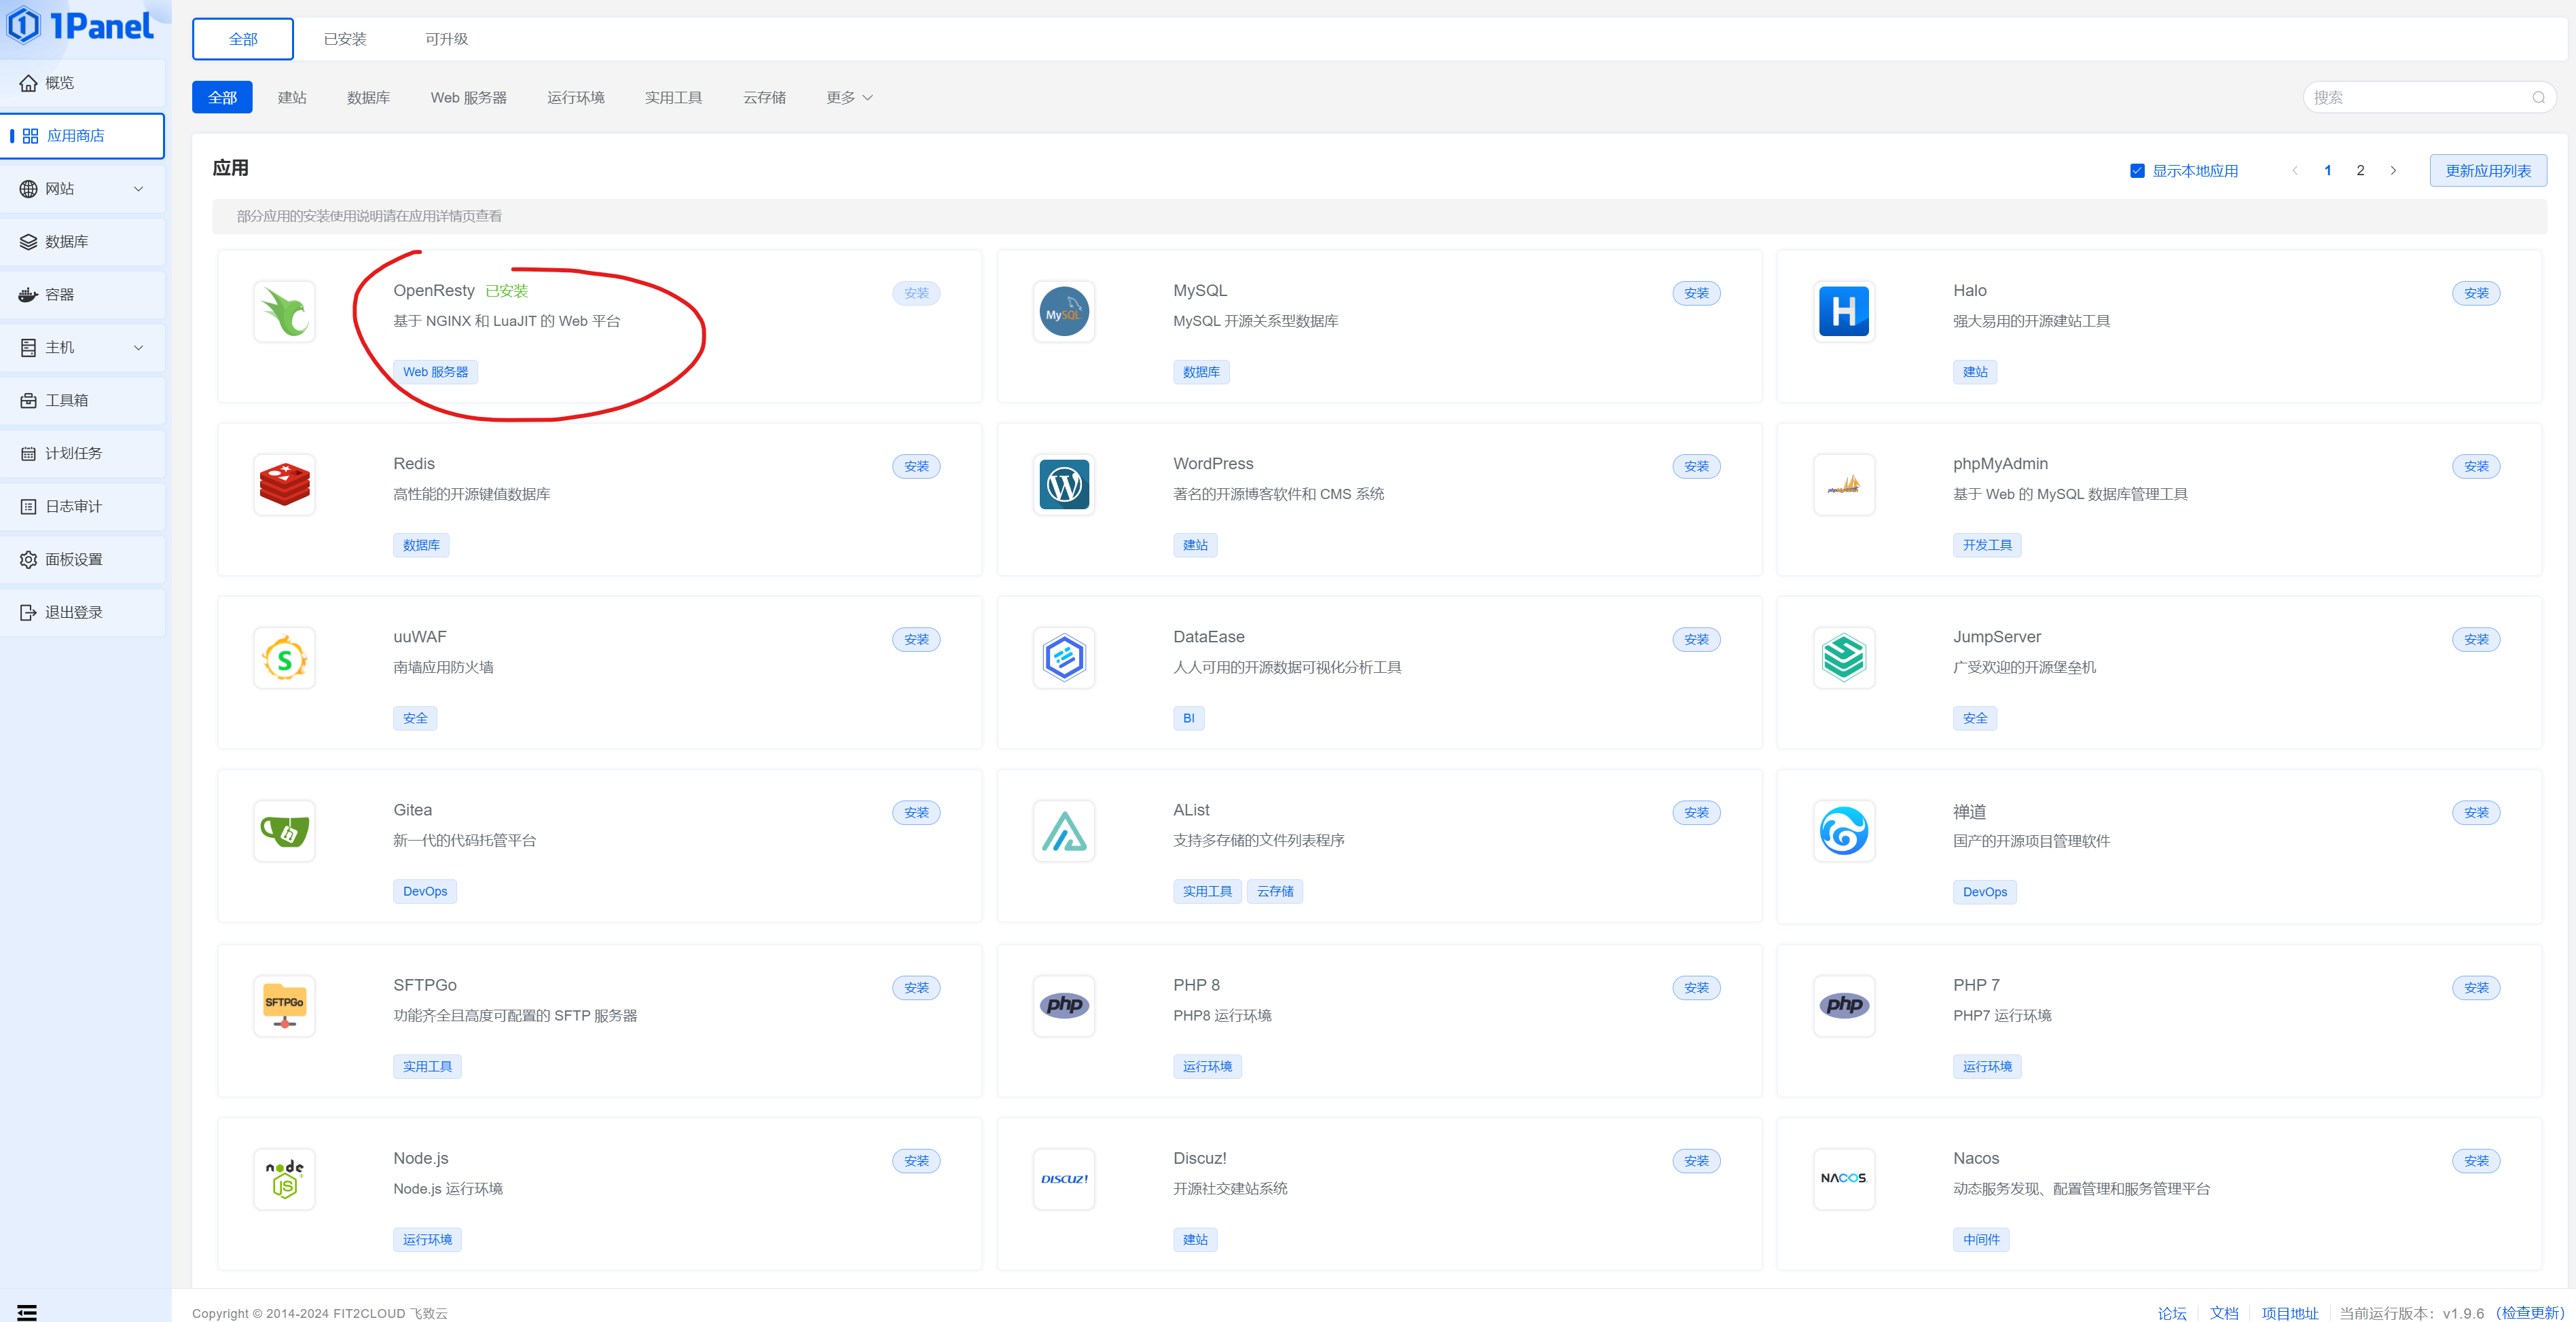Click the Gitea app icon
2576x1322 pixels.
(x=284, y=831)
